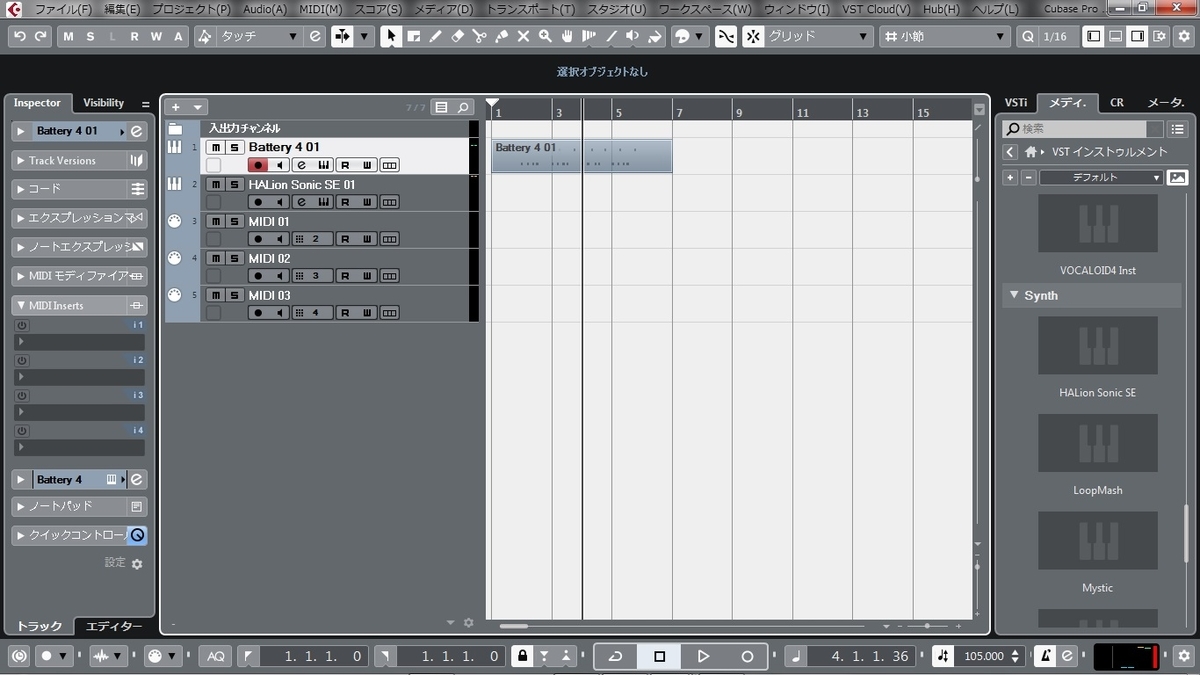Select the Object Selection arrow tool
Viewport: 1200px width, 675px height.
391,36
